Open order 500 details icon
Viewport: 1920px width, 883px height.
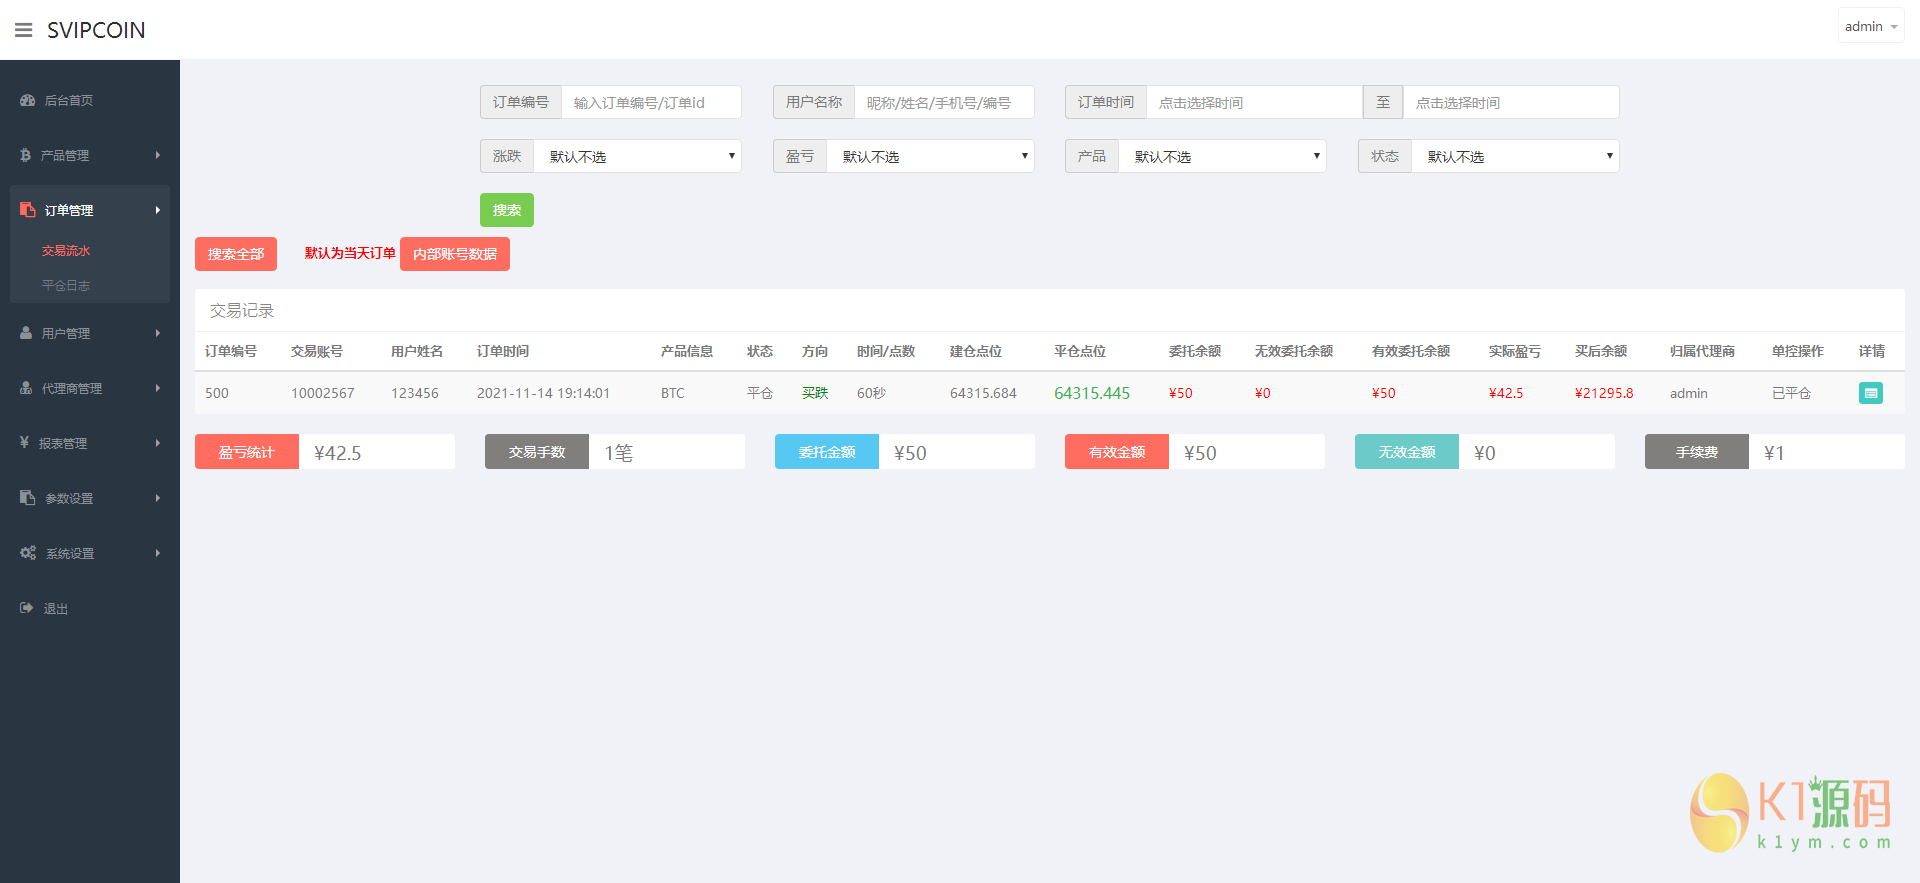(1870, 393)
